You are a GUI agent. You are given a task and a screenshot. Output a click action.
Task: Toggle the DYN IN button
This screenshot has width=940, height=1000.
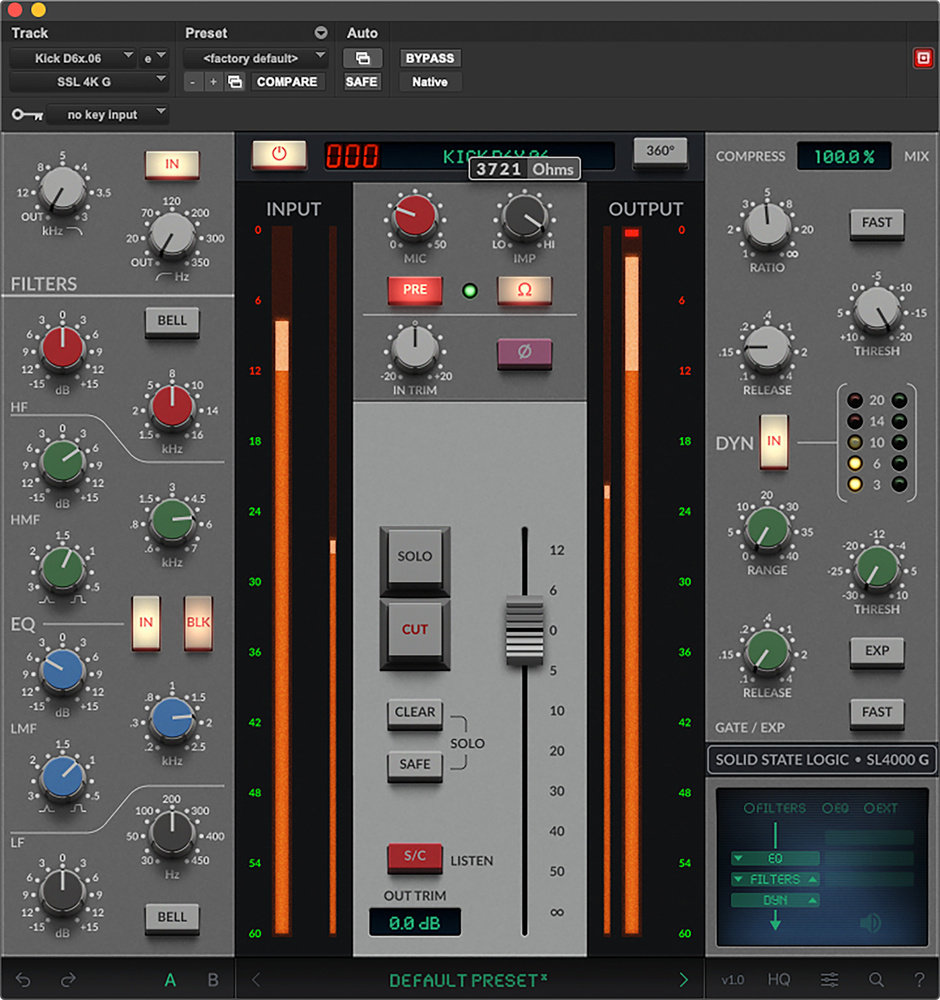coord(774,441)
